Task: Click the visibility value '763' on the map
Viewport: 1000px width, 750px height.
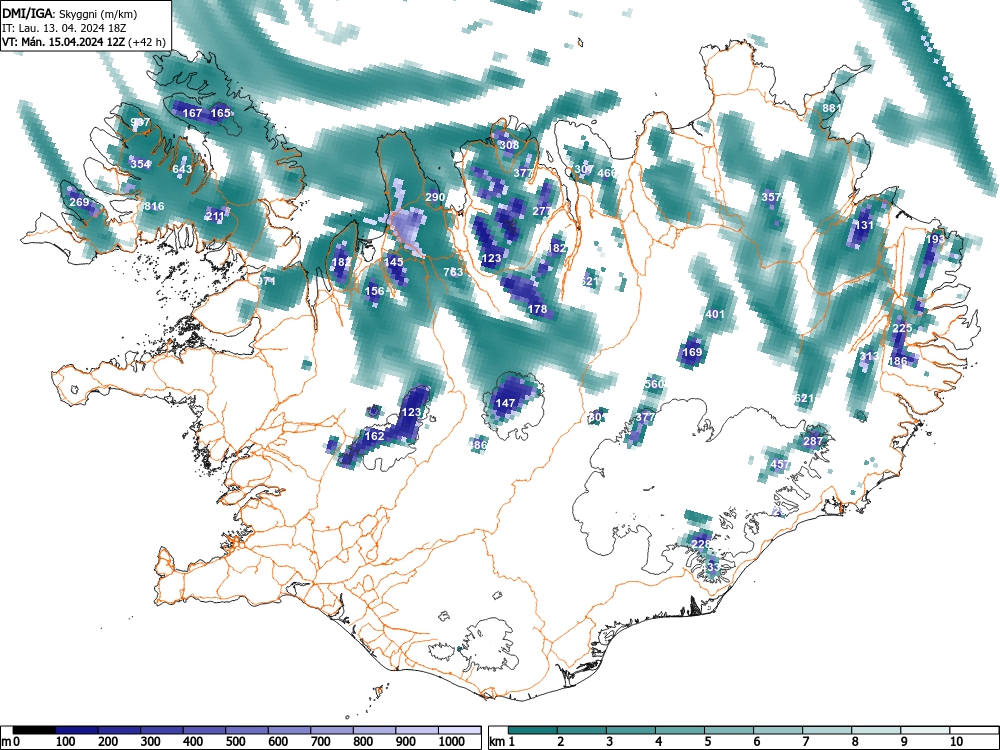Action: [x=453, y=272]
